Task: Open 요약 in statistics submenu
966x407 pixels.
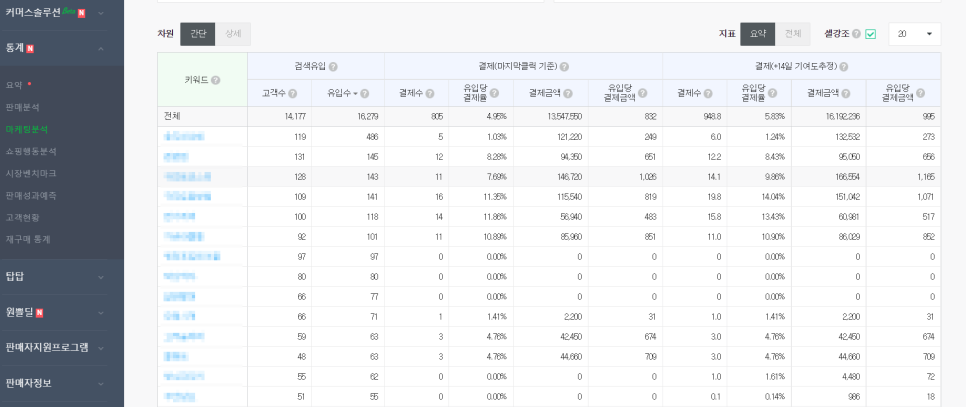Action: point(14,85)
